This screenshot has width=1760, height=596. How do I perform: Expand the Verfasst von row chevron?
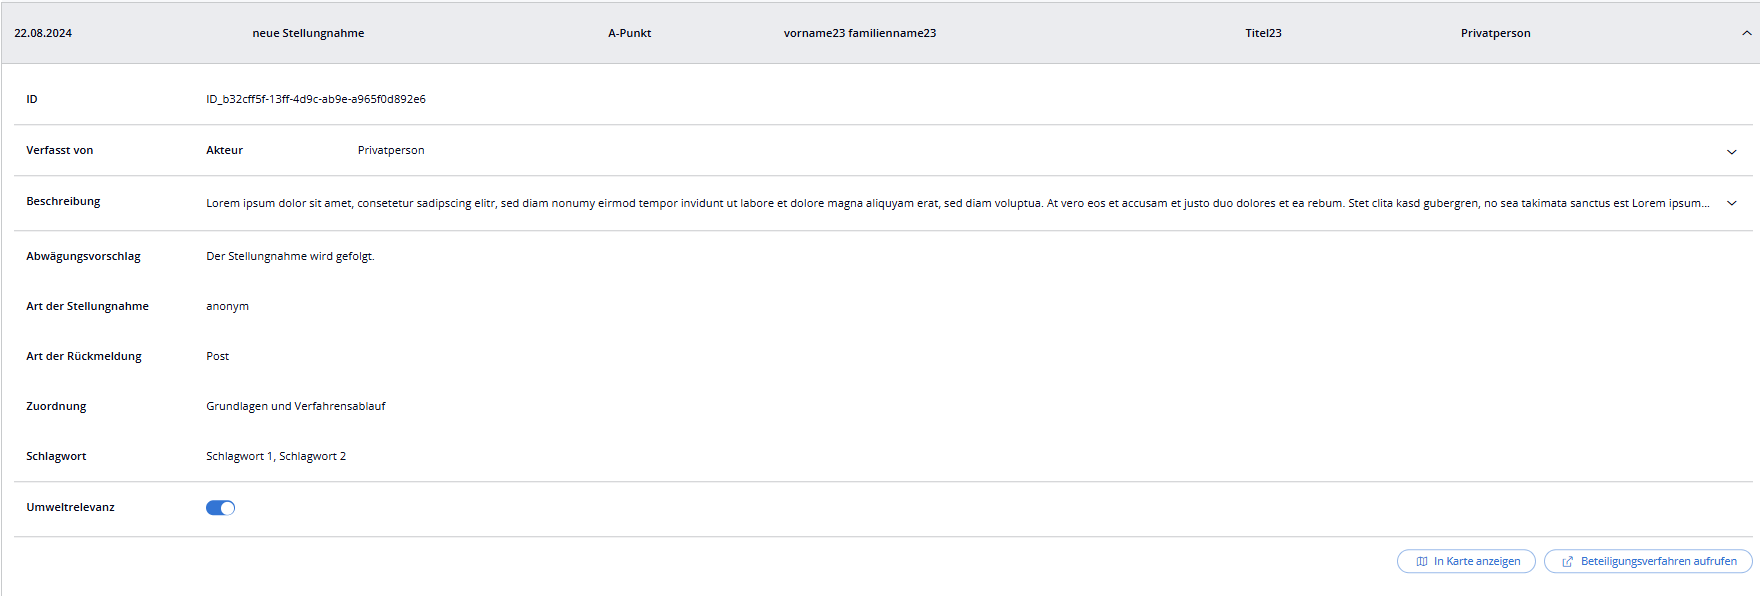click(x=1731, y=152)
